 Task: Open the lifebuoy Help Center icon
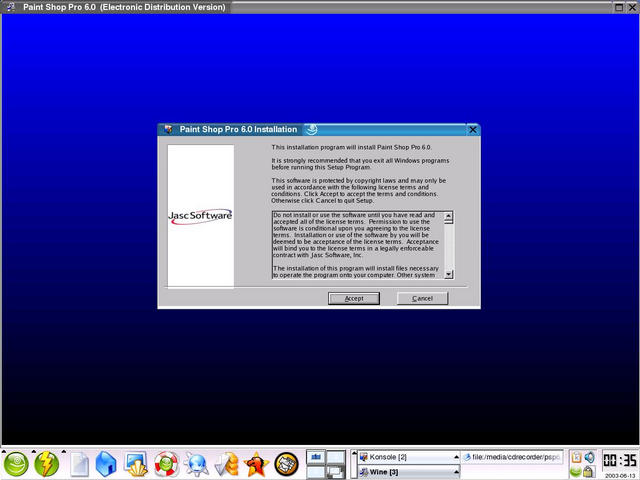coord(166,464)
